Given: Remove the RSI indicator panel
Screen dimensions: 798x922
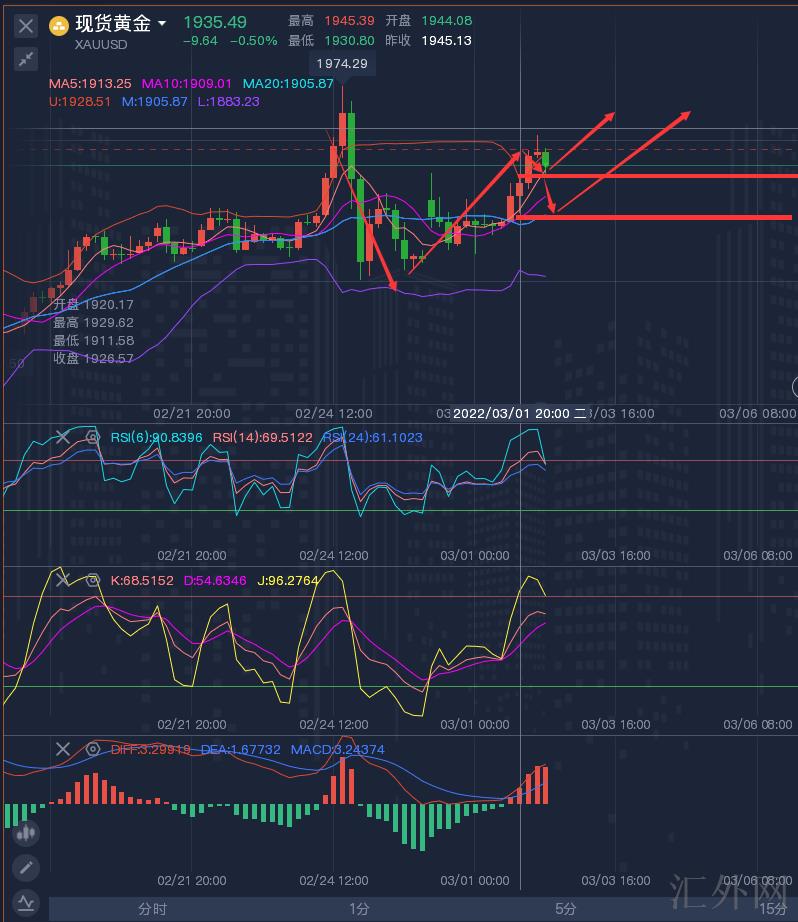Looking at the screenshot, I should coord(63,437).
